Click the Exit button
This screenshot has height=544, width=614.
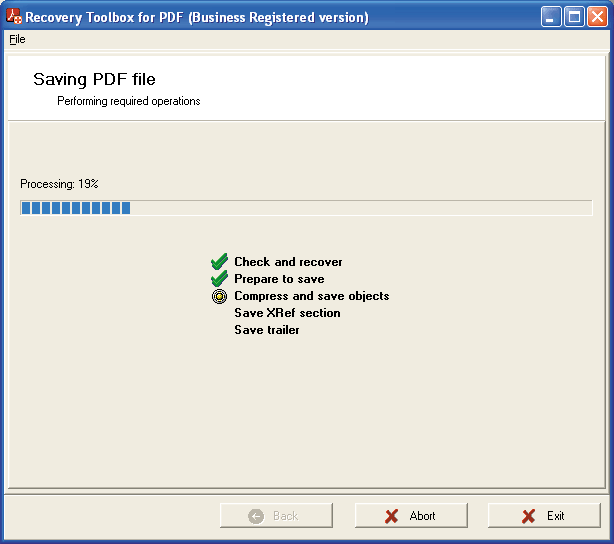coord(544,515)
